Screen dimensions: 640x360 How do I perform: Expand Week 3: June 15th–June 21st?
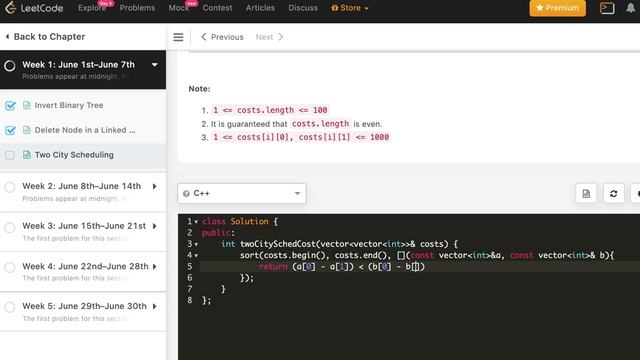point(155,226)
